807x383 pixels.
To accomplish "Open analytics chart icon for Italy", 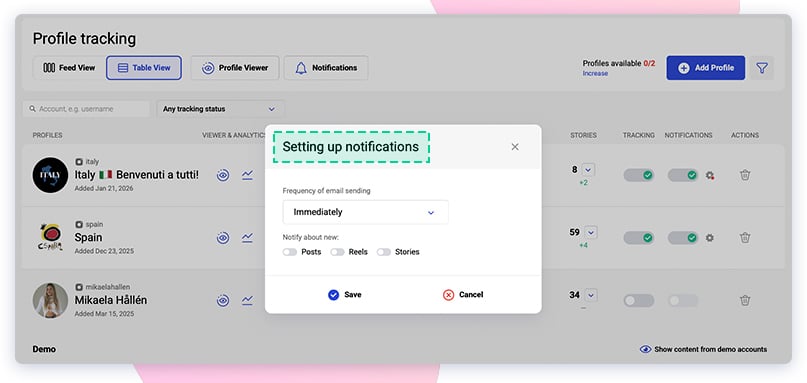I will tap(248, 175).
